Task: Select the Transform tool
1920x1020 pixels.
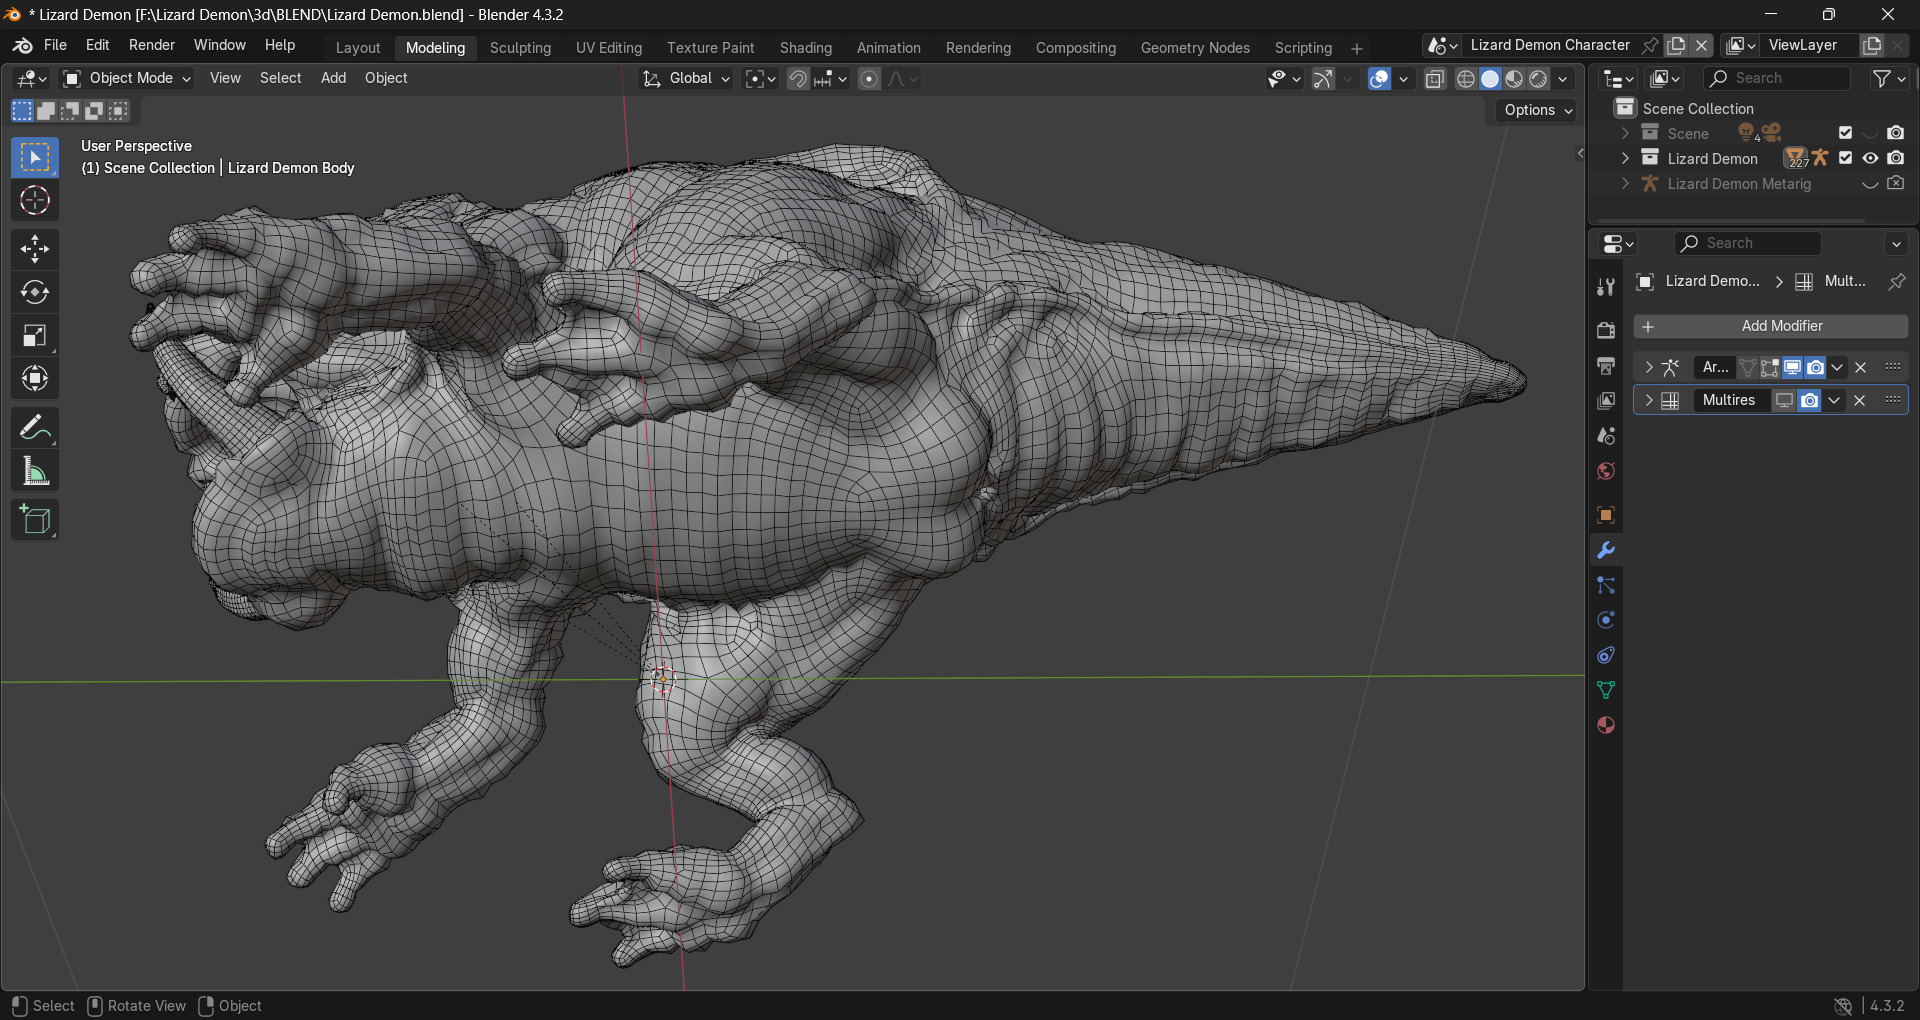Action: coord(35,378)
